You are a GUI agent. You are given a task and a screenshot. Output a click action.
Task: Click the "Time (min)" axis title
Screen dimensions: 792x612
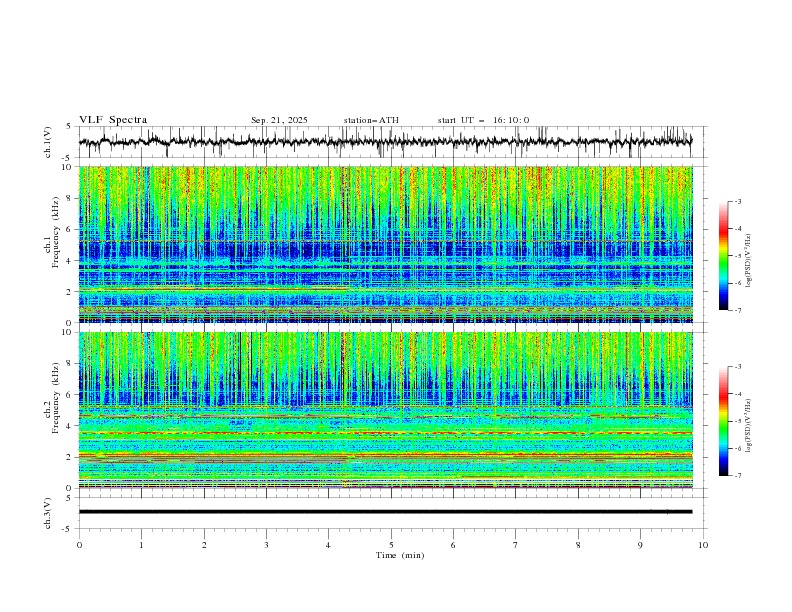coord(400,555)
